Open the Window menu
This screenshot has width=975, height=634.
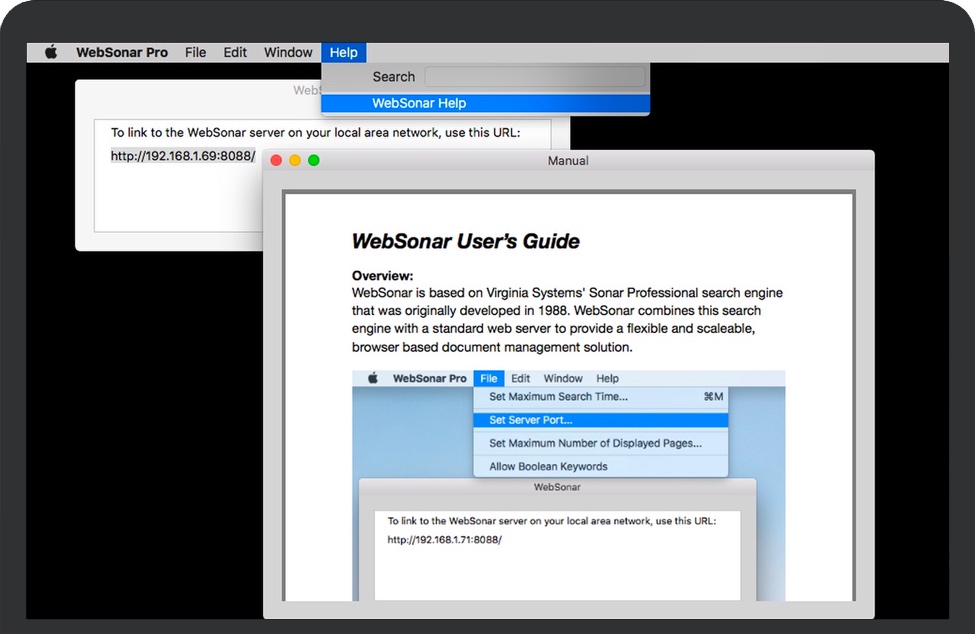(x=287, y=51)
